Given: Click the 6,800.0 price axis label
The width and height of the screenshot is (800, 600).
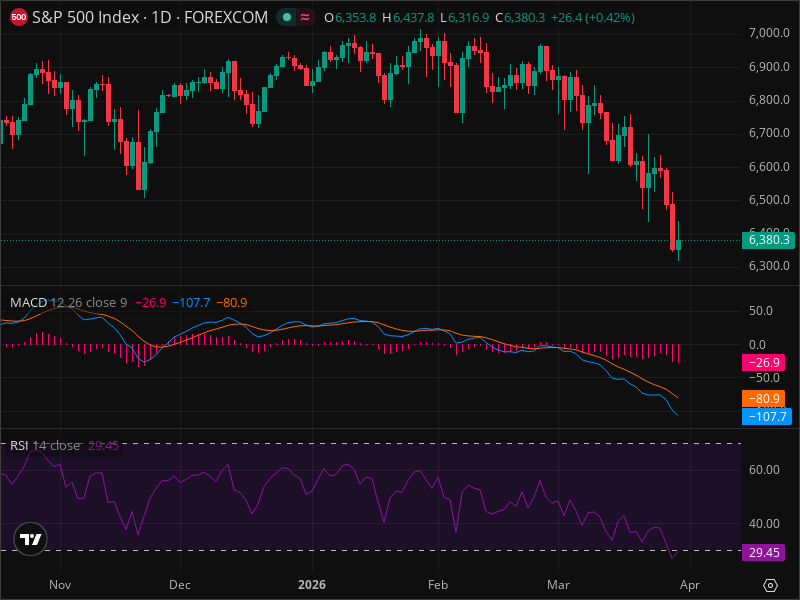Looking at the screenshot, I should [769, 100].
